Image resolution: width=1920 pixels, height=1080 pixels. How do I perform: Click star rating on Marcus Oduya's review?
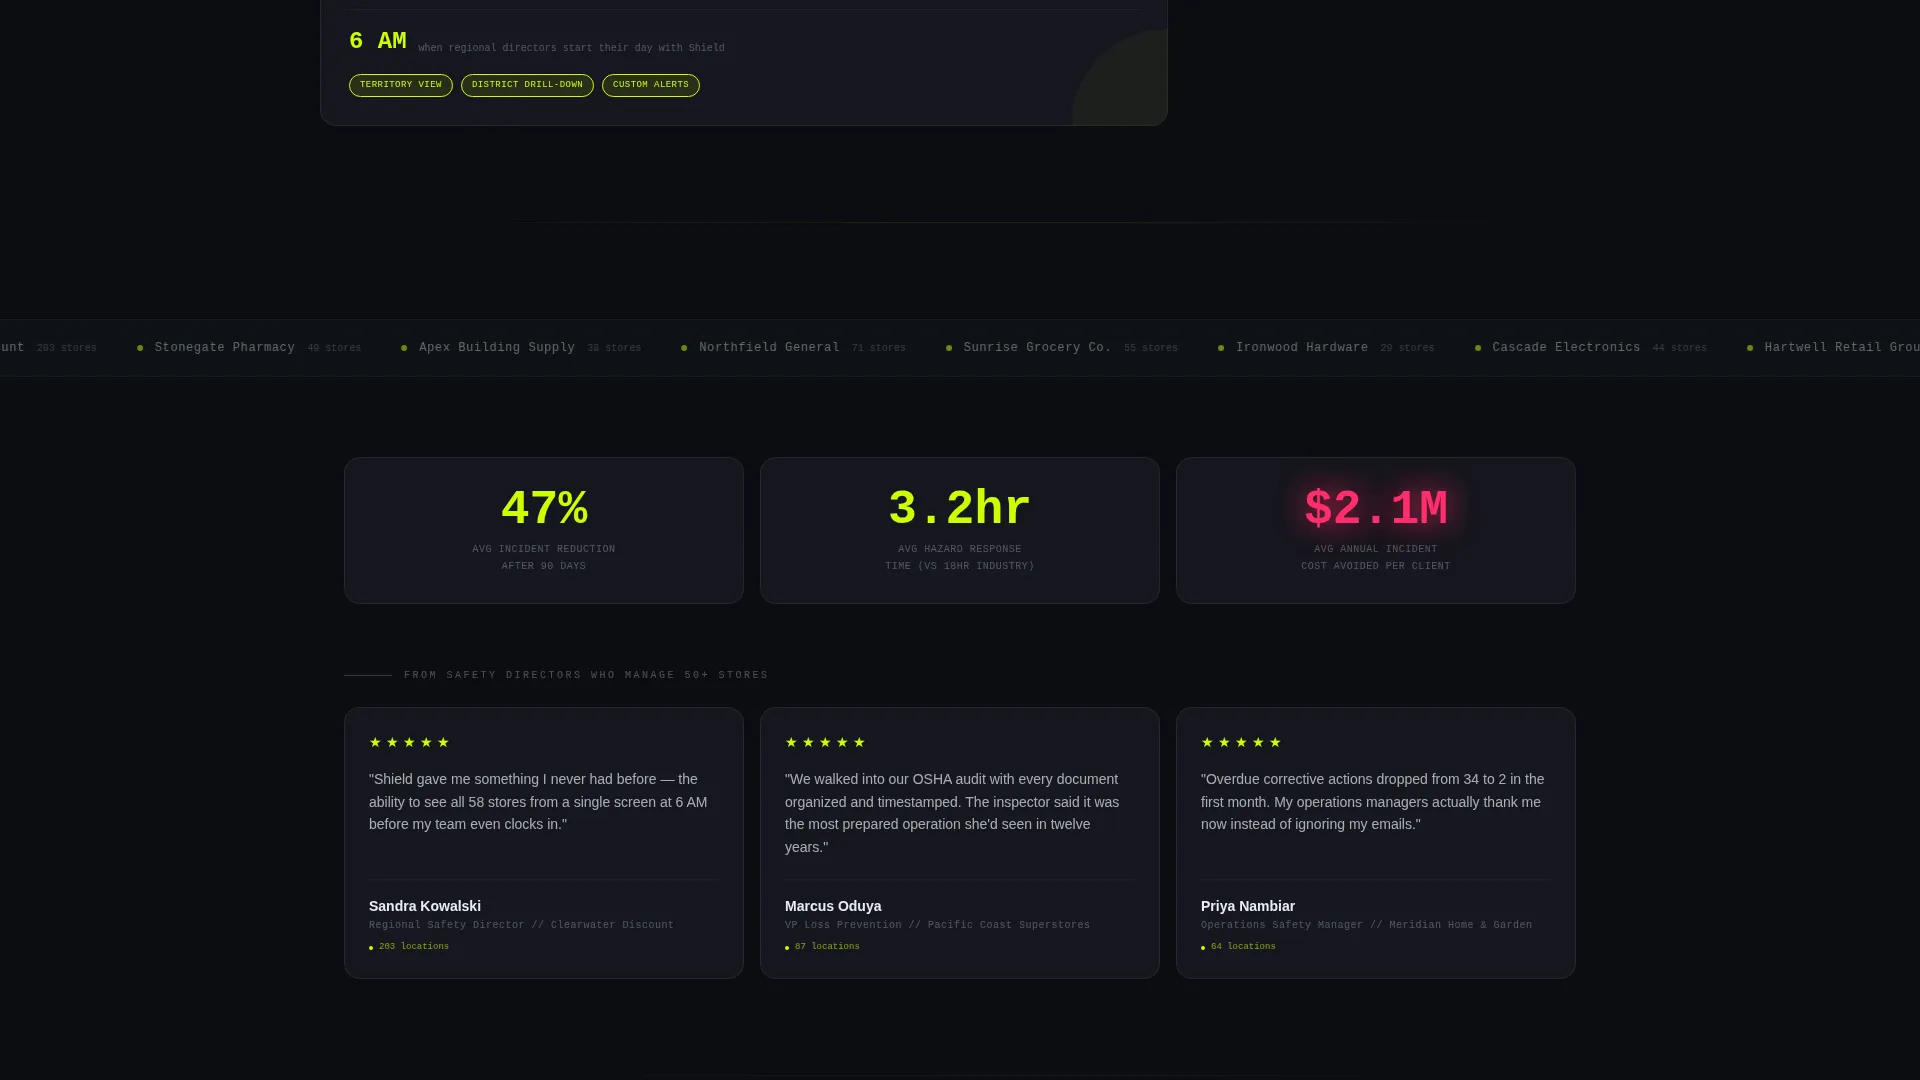pyautogui.click(x=825, y=742)
